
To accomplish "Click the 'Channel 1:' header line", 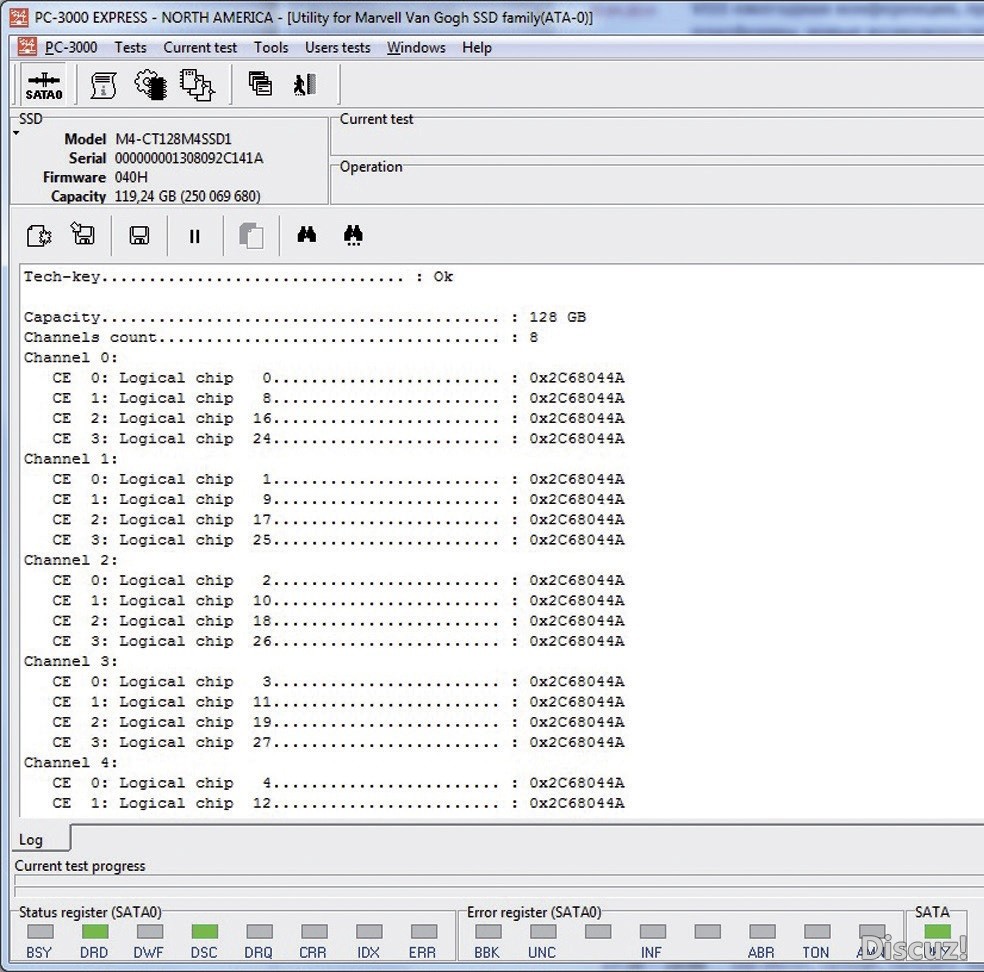I will [x=71, y=459].
